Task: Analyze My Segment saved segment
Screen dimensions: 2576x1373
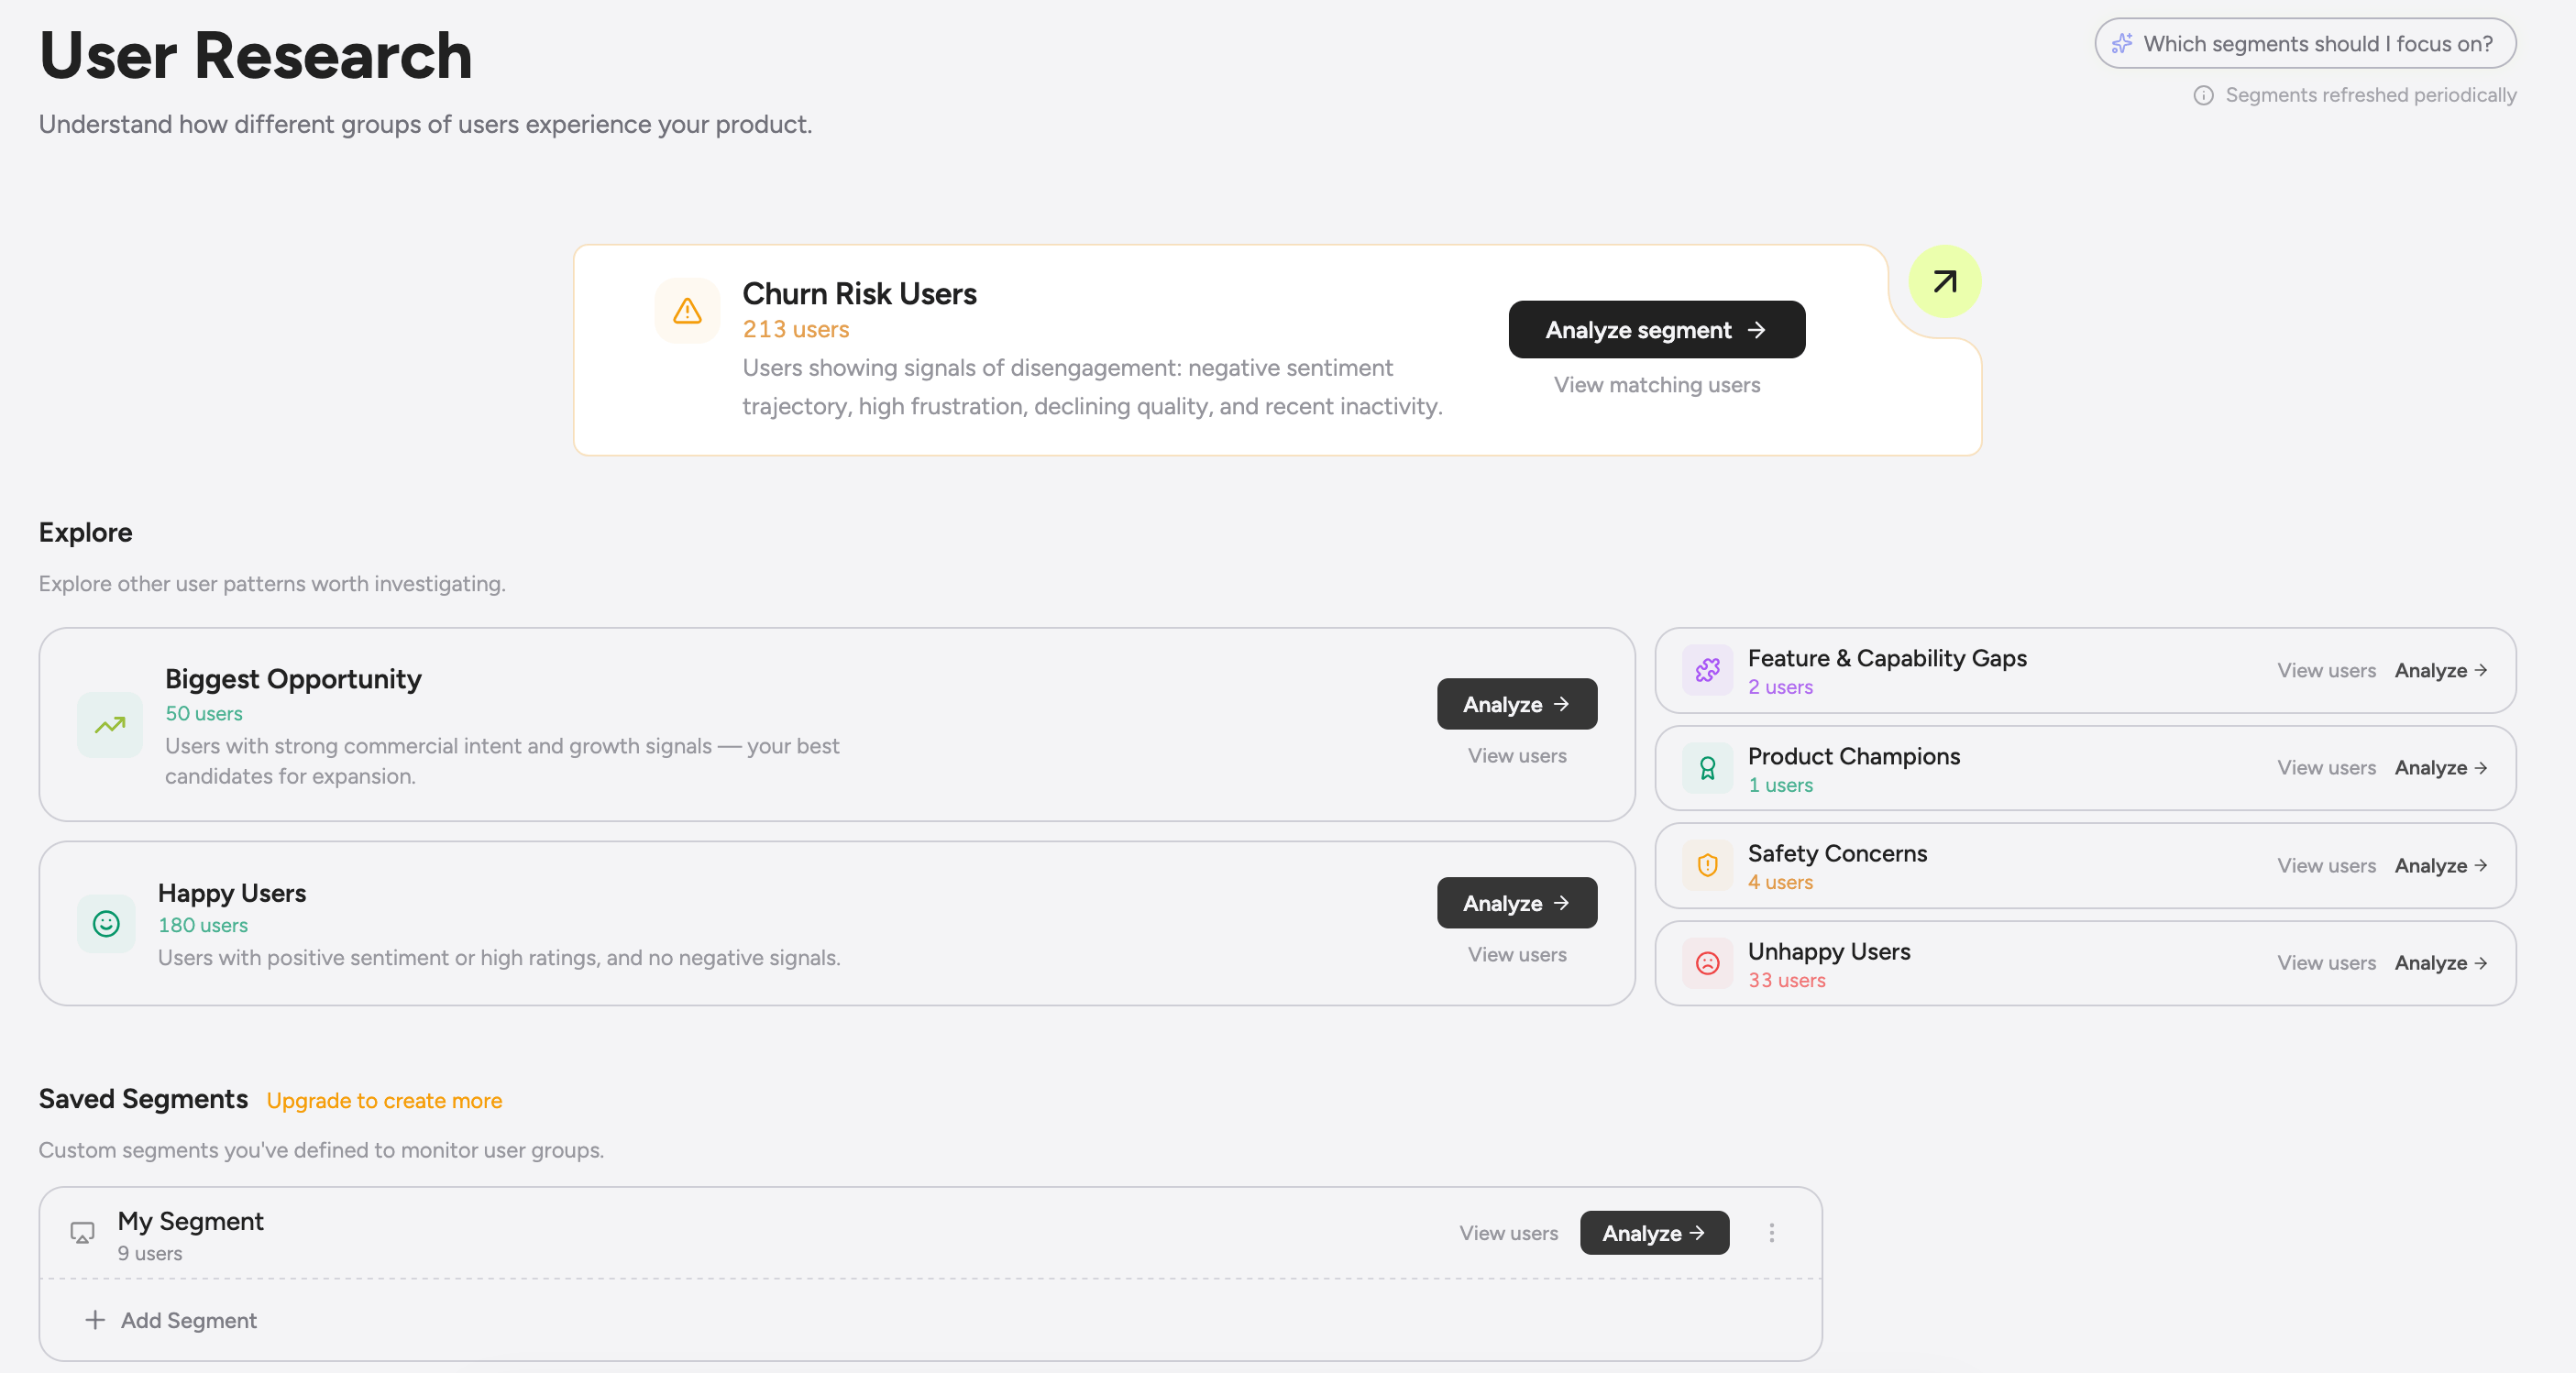Action: coord(1654,1233)
